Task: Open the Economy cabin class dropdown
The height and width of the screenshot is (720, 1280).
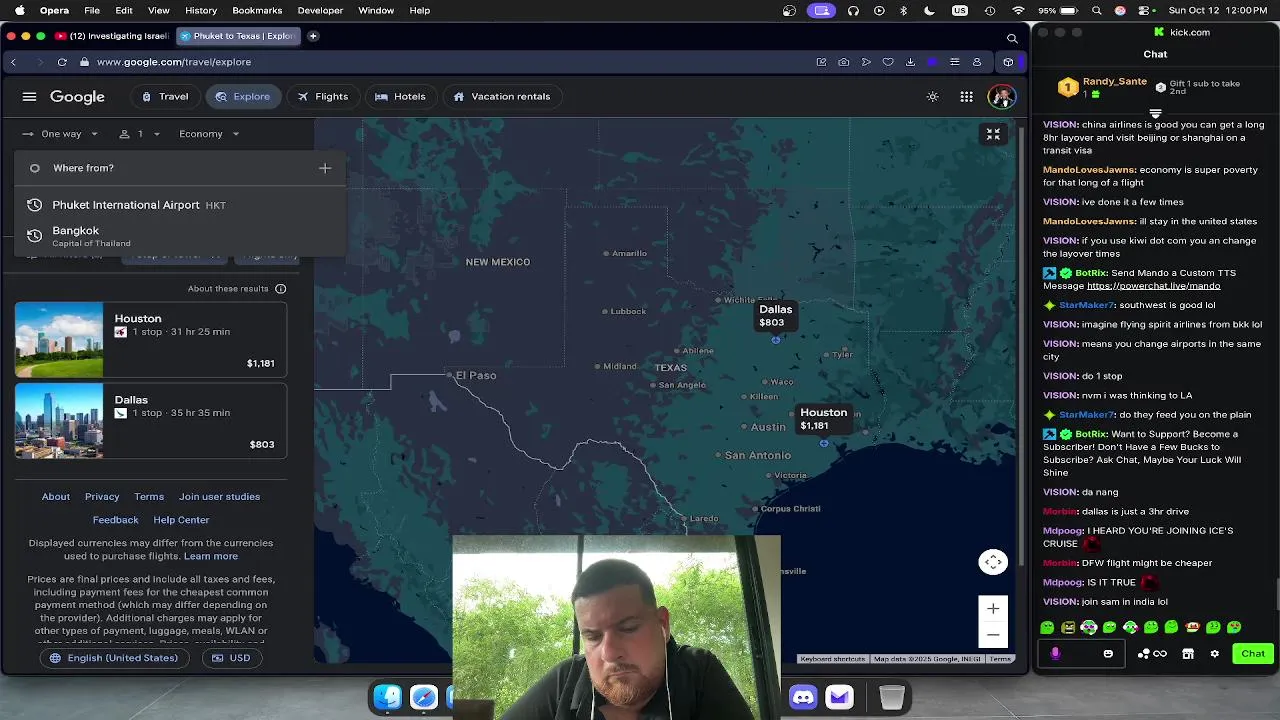Action: (x=209, y=134)
